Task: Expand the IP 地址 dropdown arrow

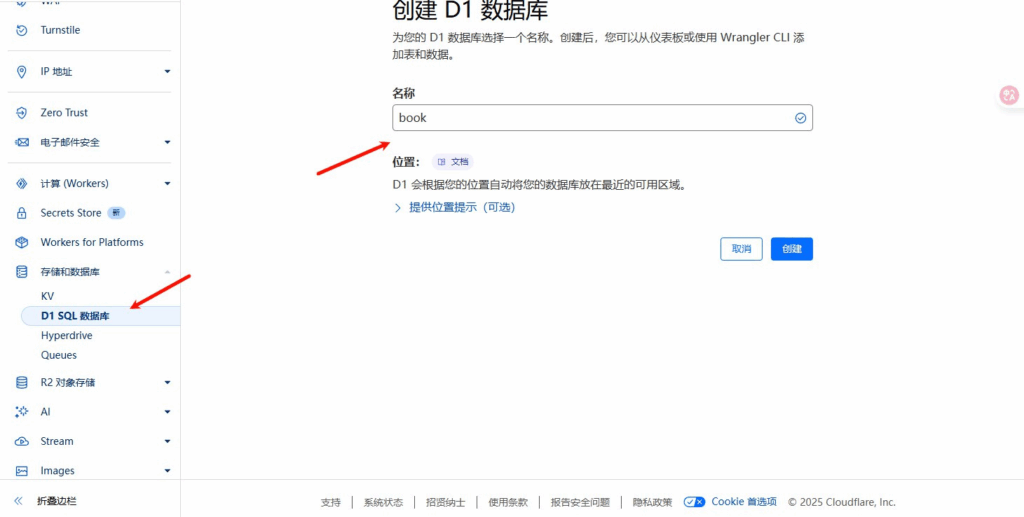Action: (x=167, y=72)
